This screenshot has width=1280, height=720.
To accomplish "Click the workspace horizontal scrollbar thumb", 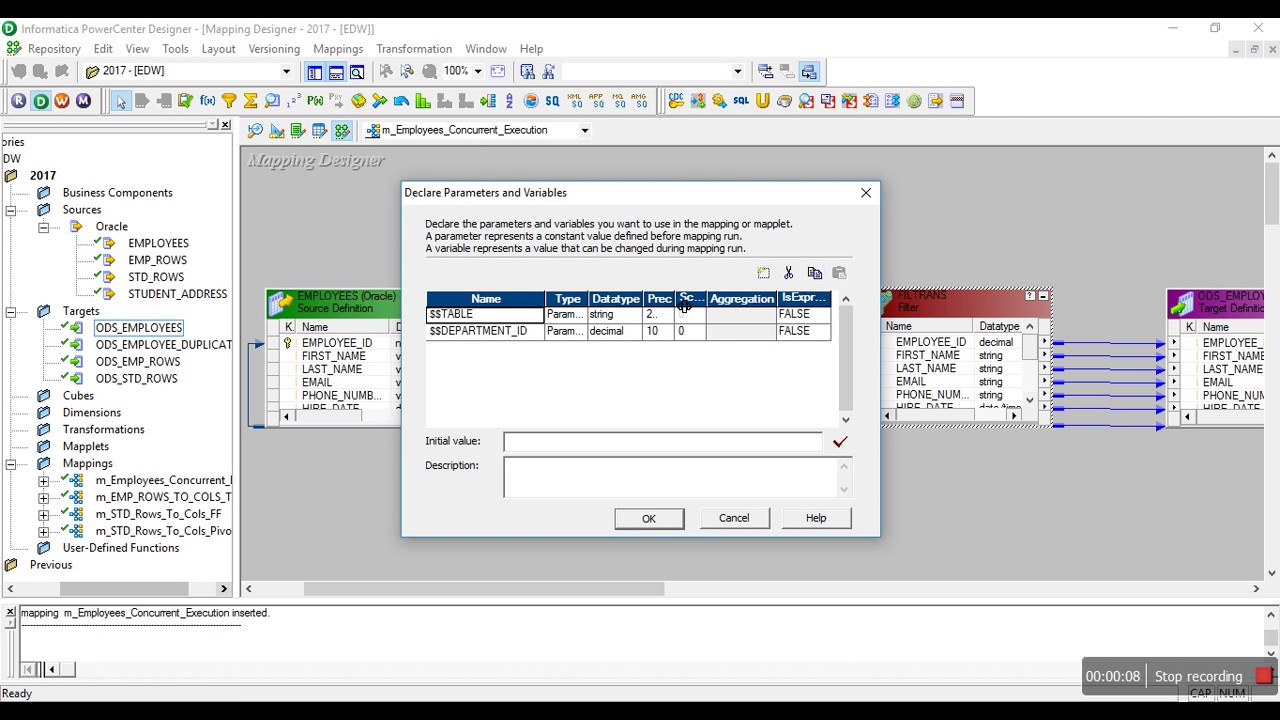I will [x=484, y=589].
